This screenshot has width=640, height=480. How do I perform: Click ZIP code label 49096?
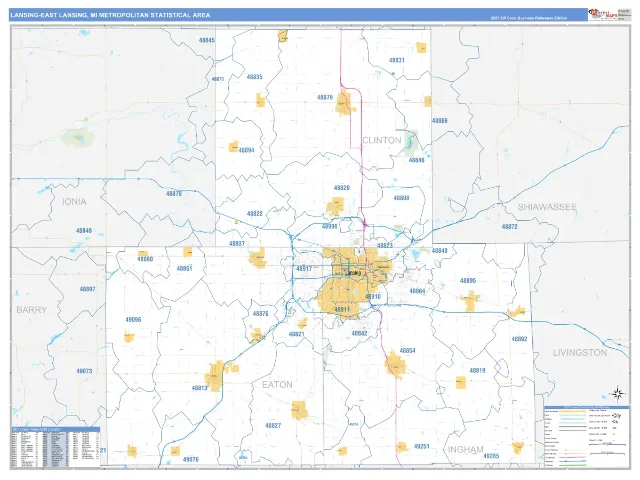tap(133, 320)
